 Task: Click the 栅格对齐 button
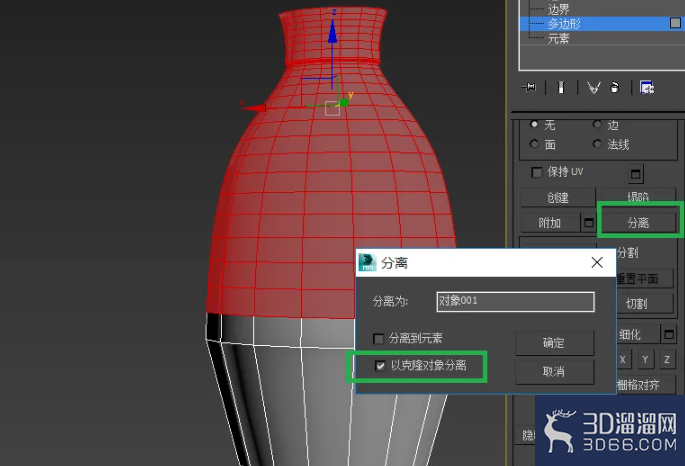click(x=645, y=385)
